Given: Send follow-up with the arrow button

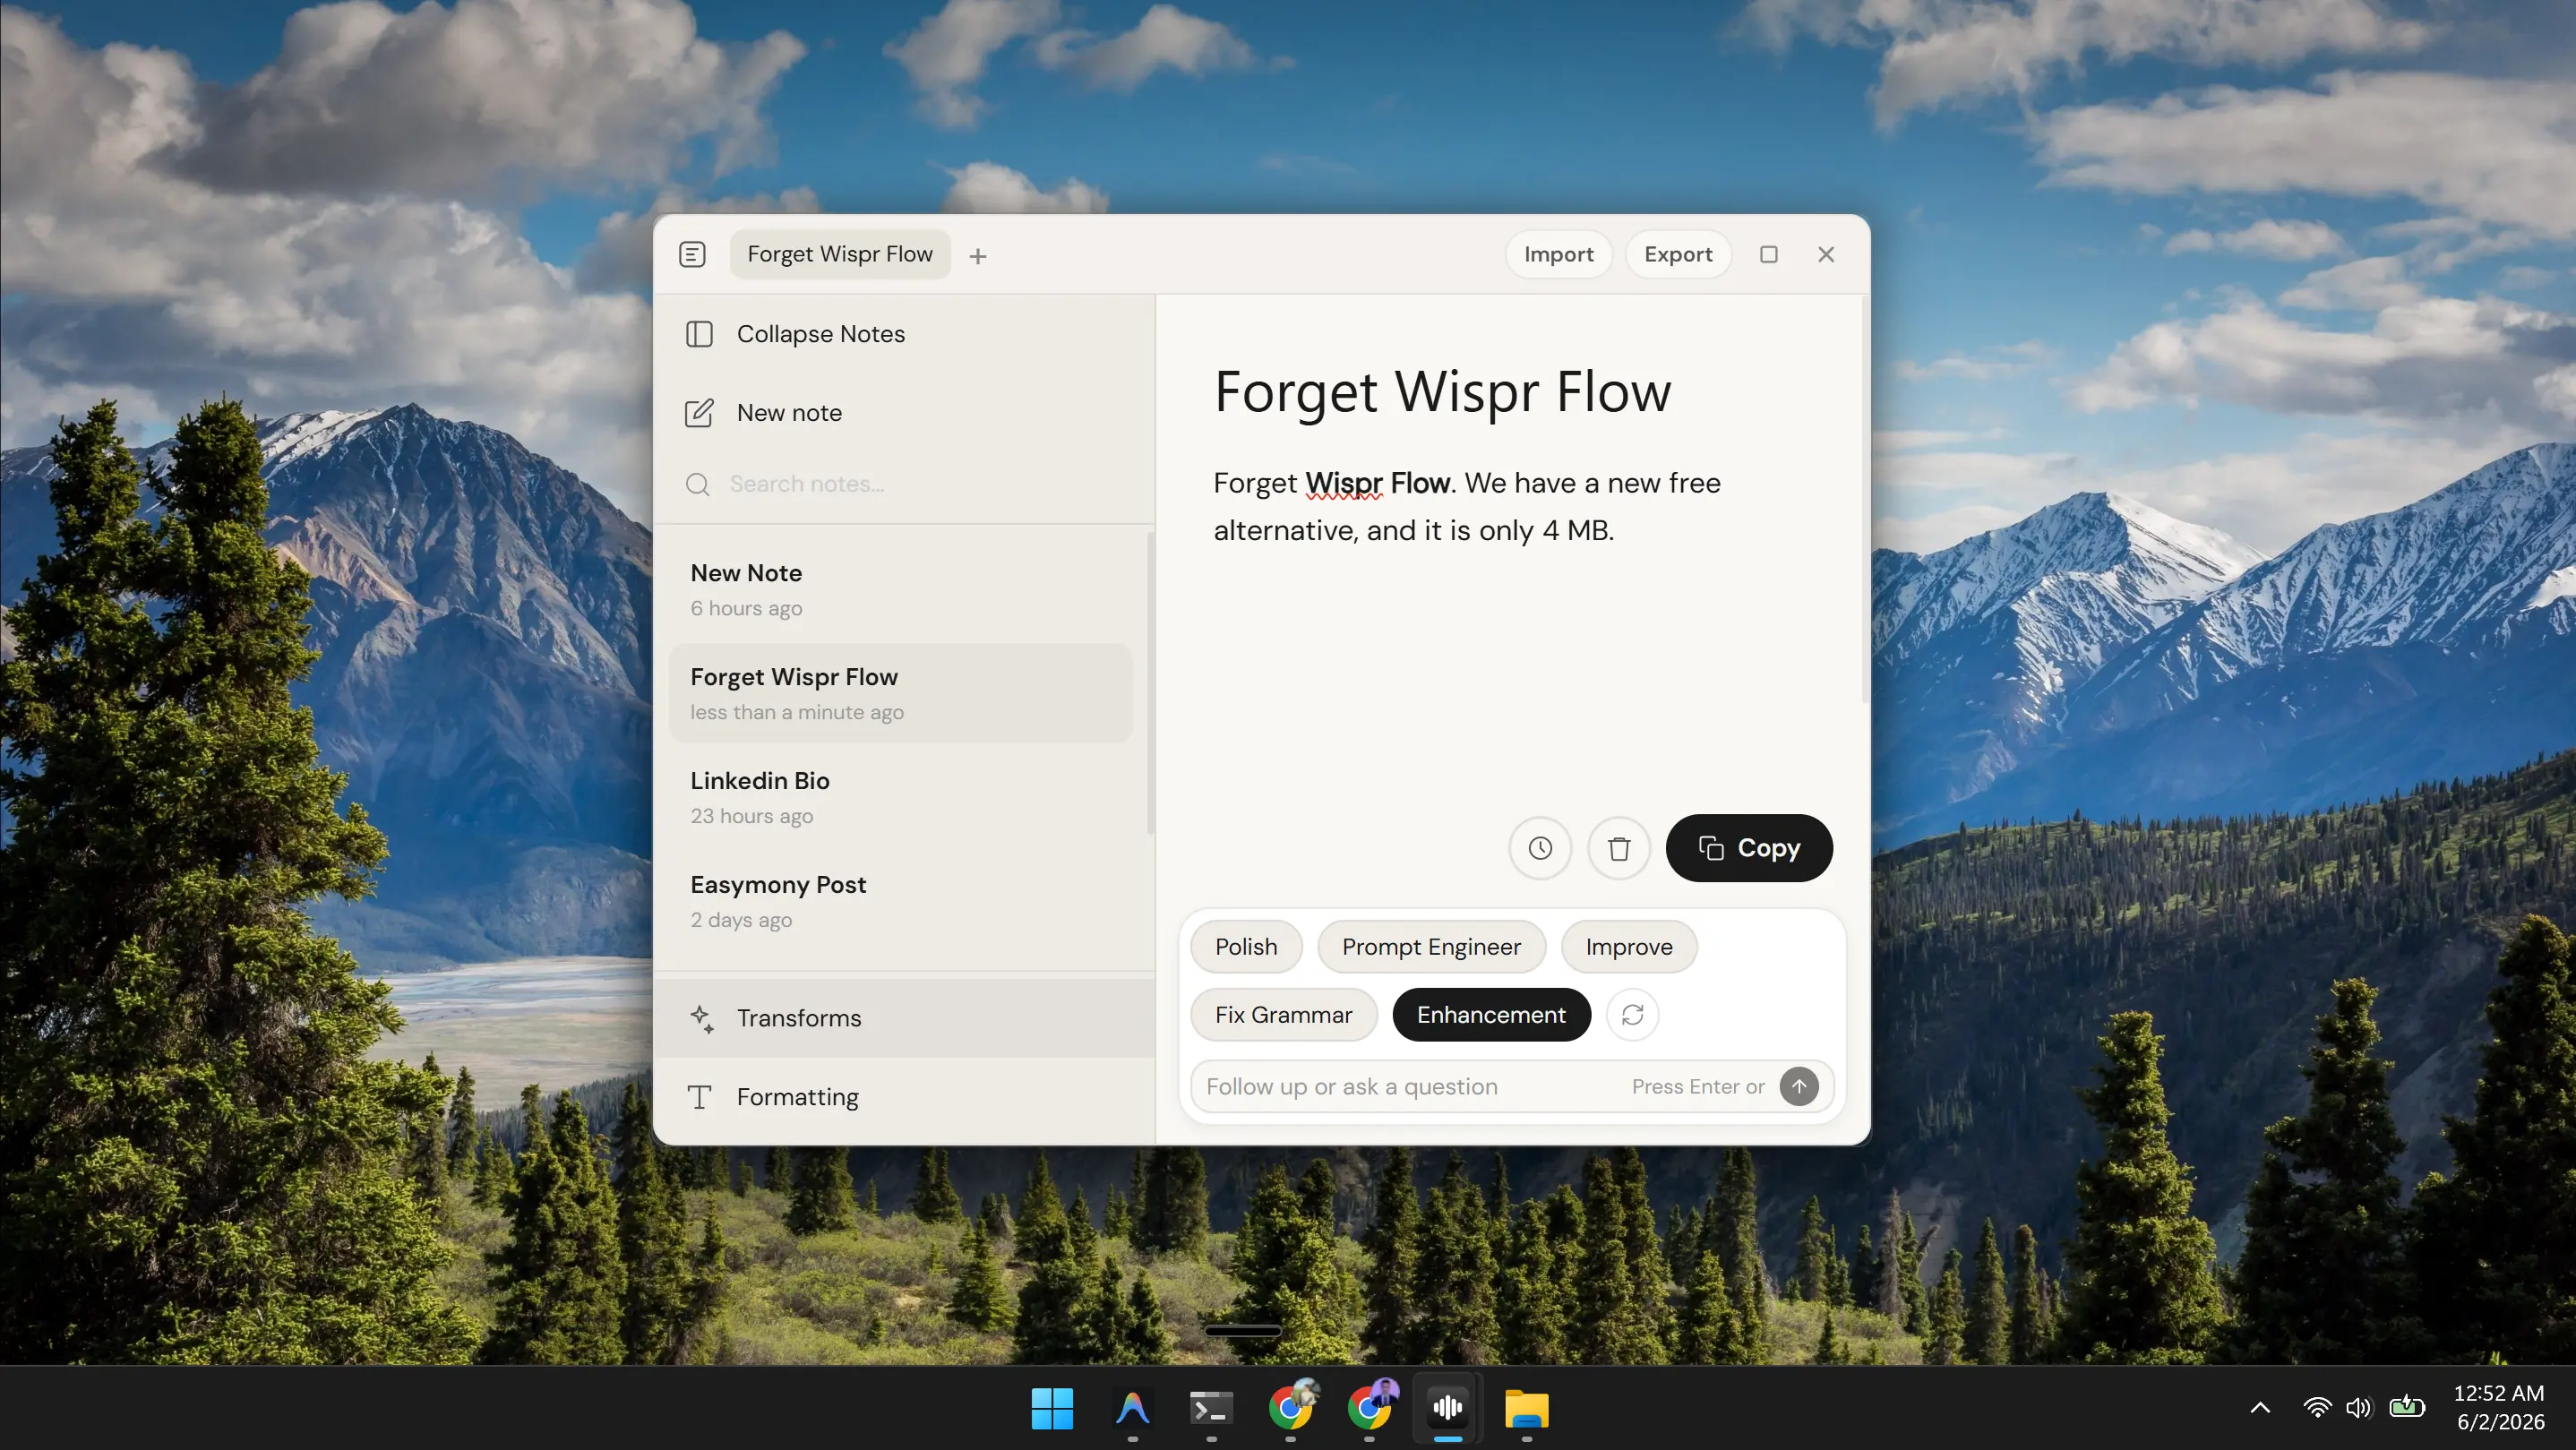Looking at the screenshot, I should pos(1799,1086).
